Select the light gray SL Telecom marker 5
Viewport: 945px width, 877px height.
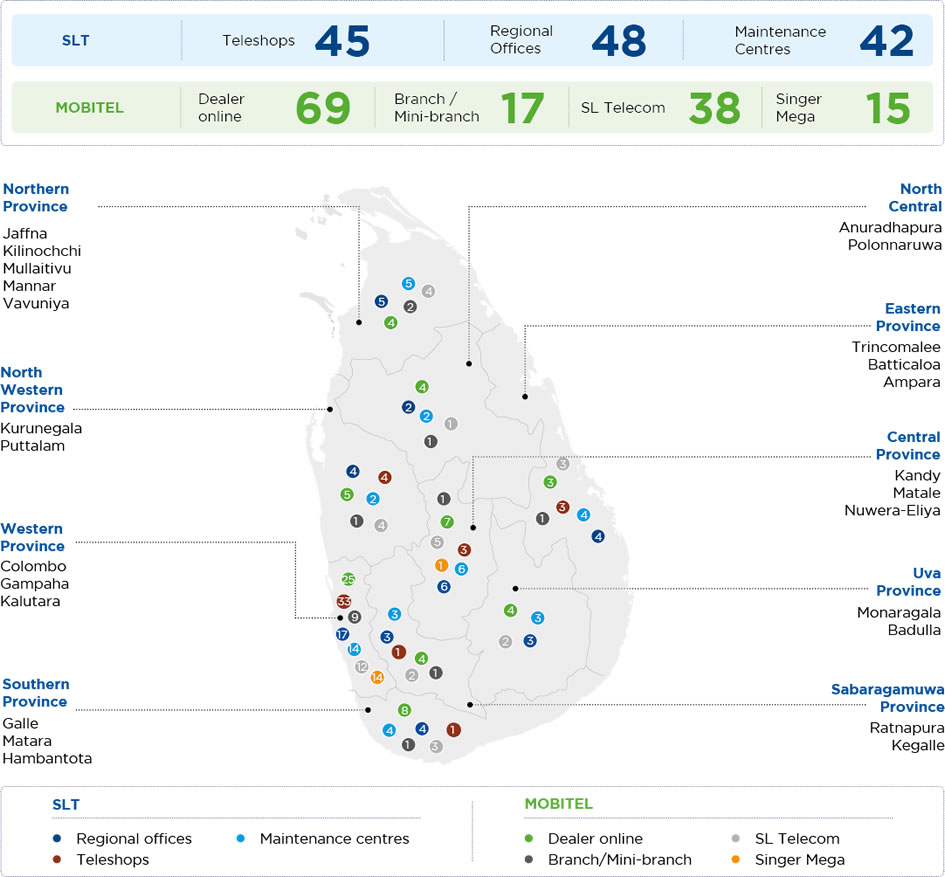tap(437, 542)
